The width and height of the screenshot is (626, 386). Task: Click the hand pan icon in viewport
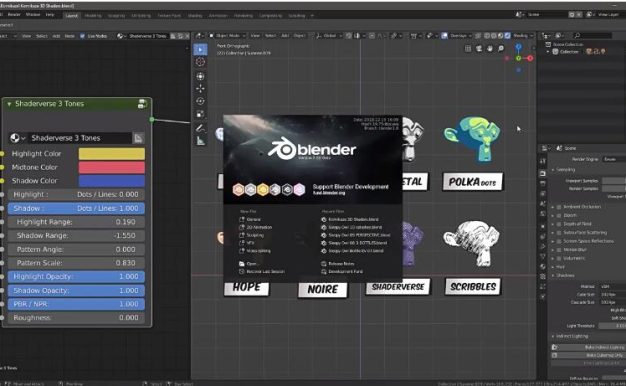pyautogui.click(x=490, y=49)
